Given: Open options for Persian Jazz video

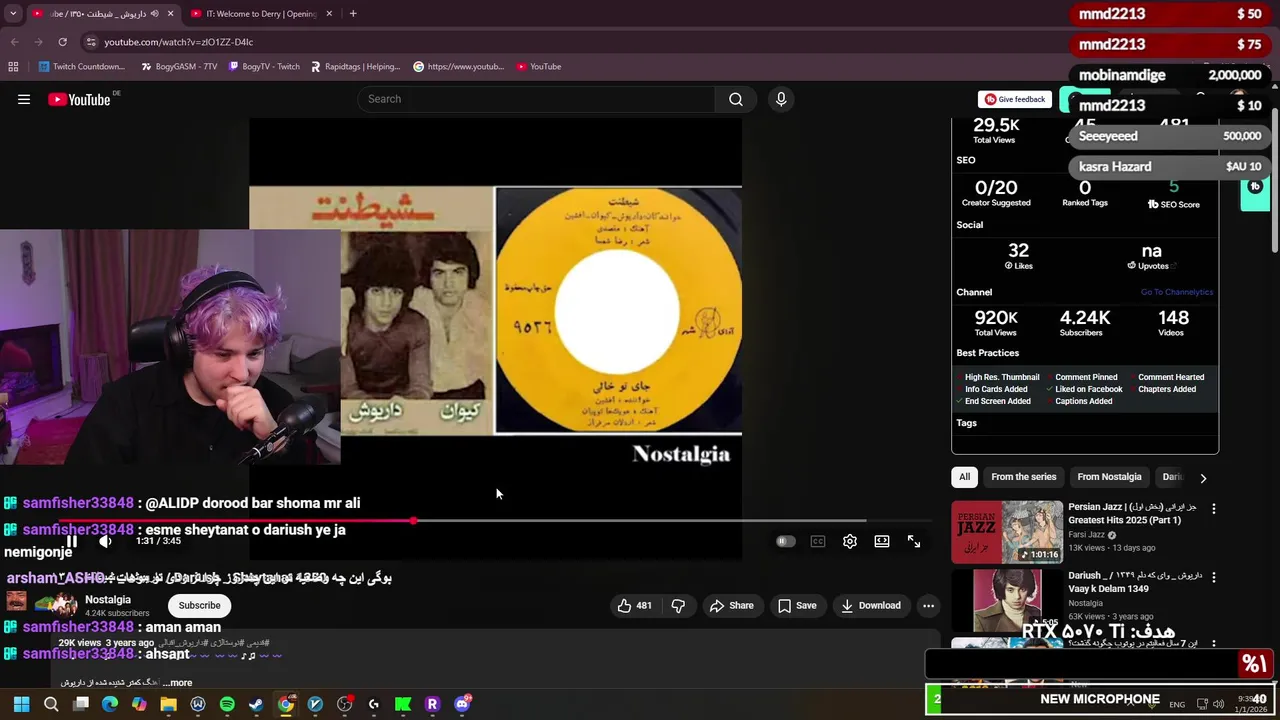Looking at the screenshot, I should (1214, 509).
